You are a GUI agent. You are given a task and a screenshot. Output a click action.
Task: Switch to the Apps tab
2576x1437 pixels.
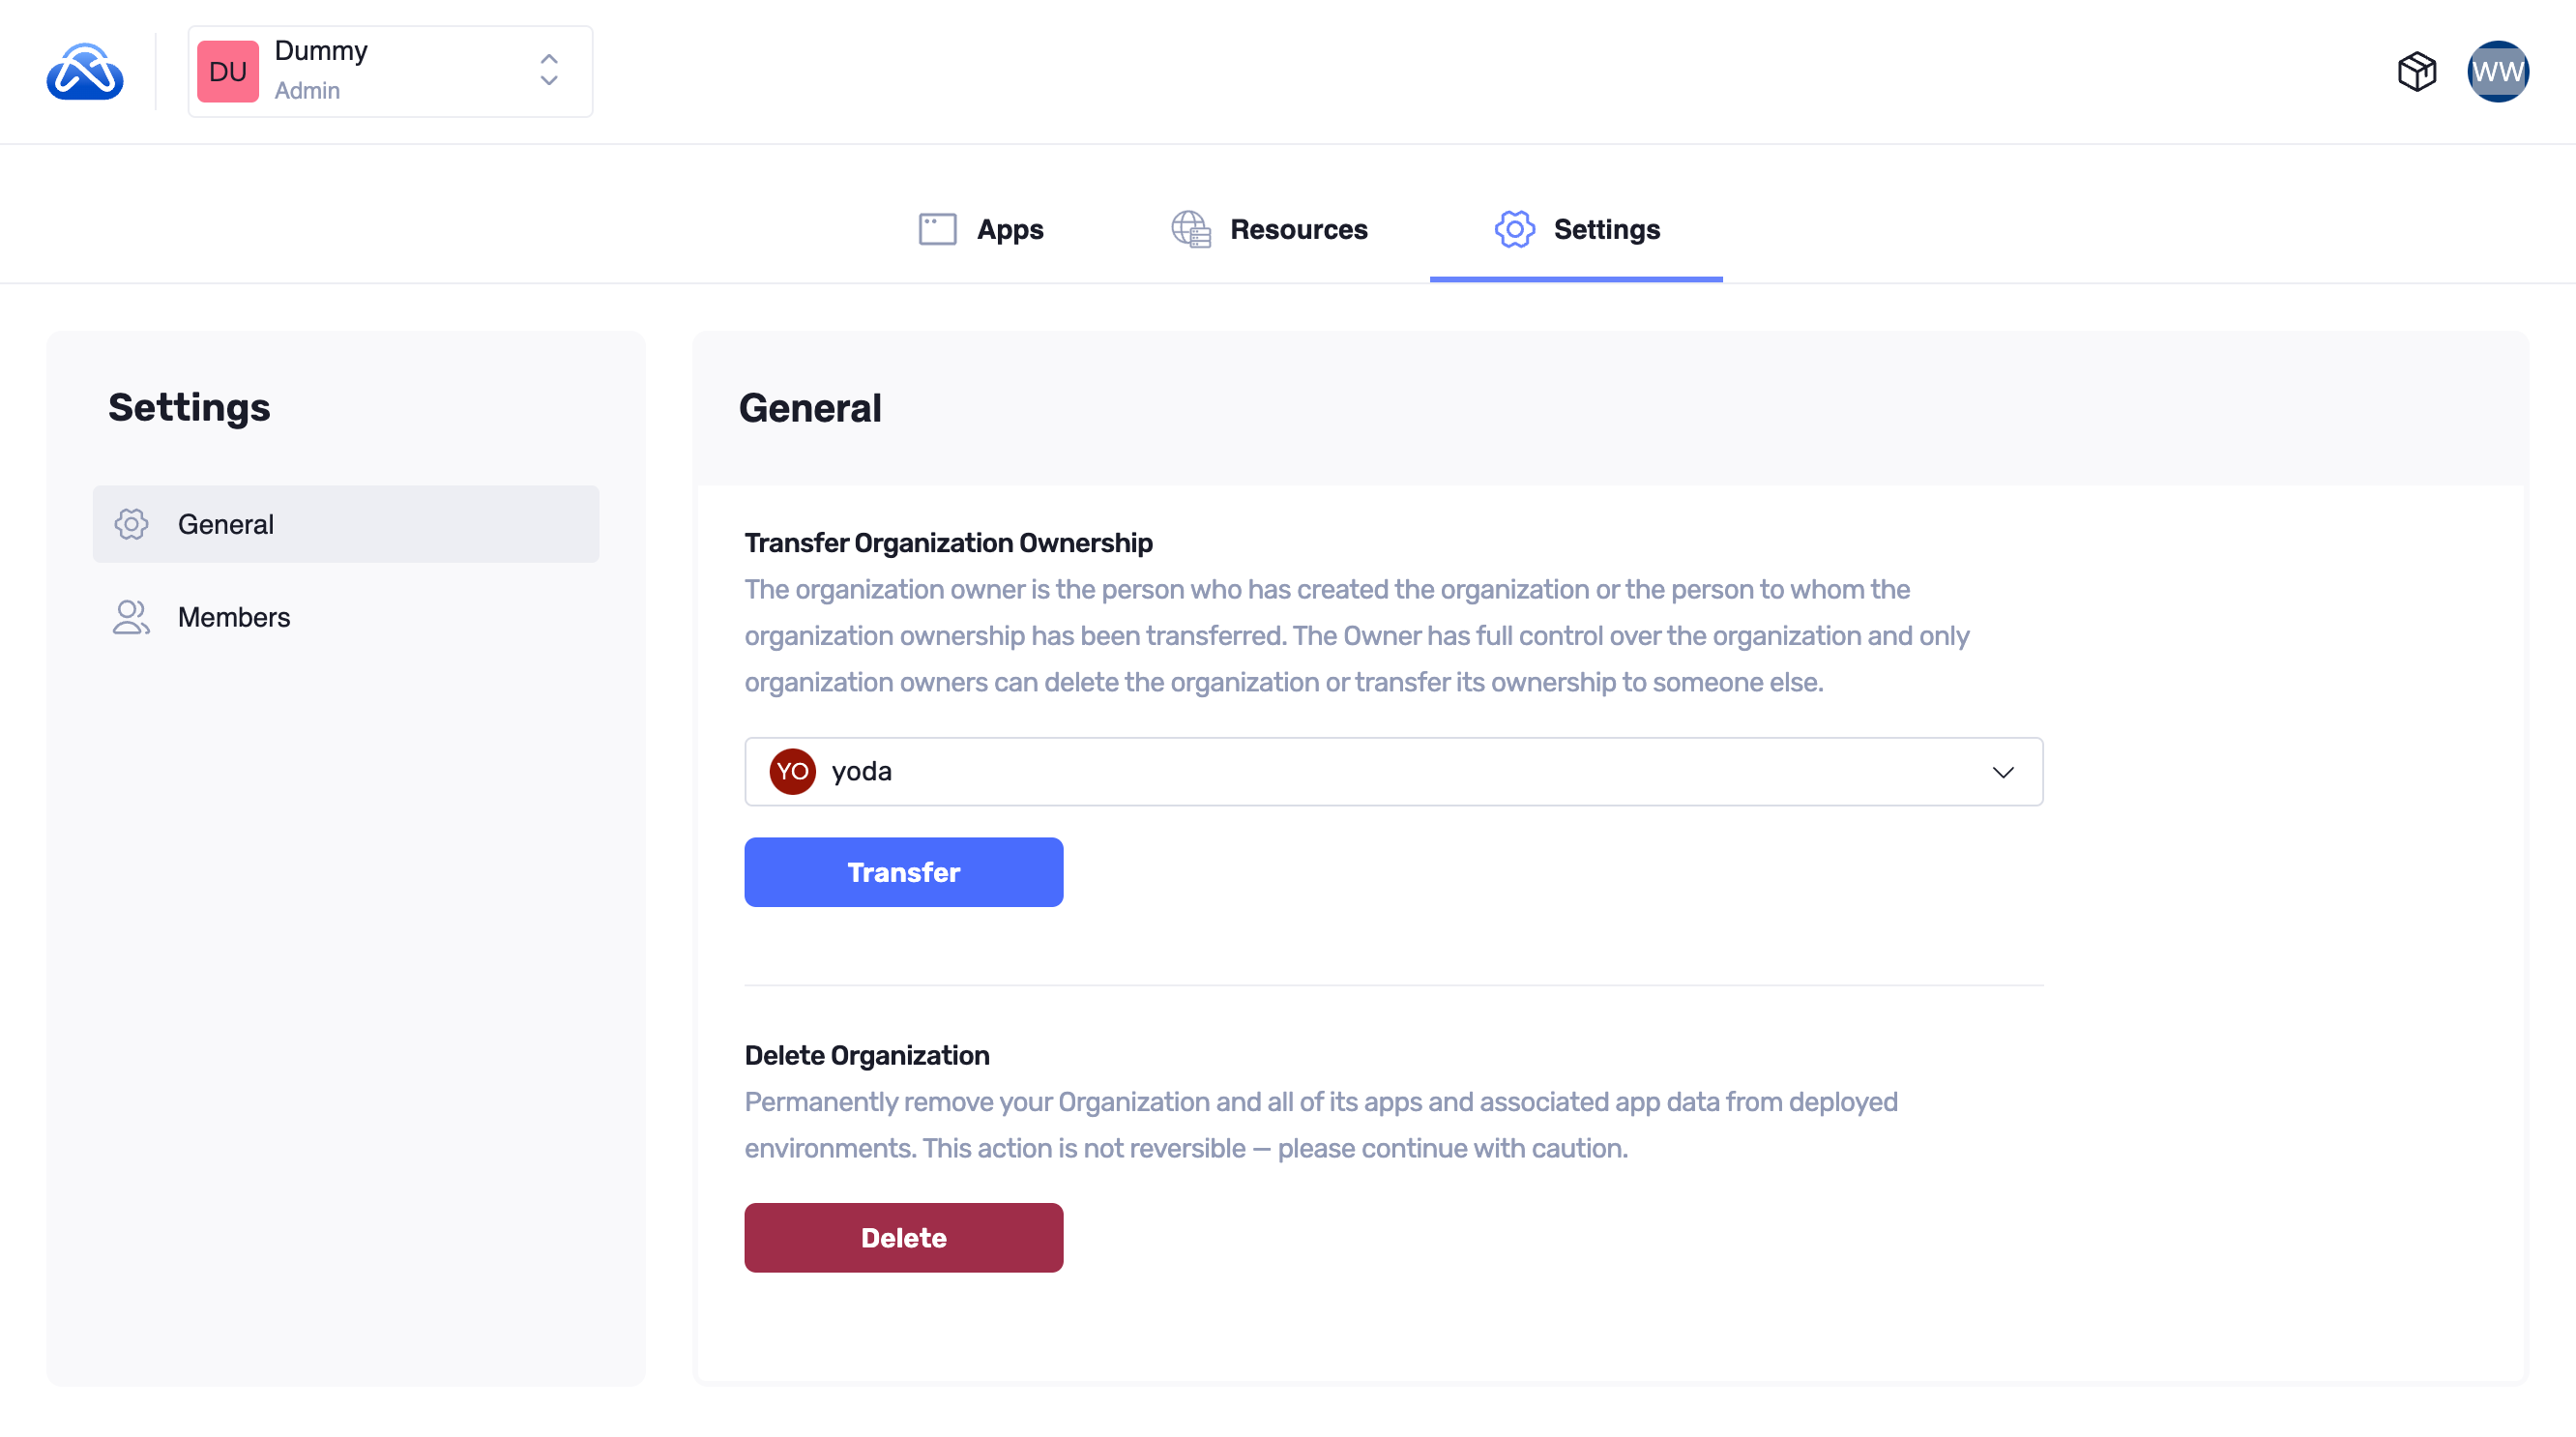coord(1009,230)
